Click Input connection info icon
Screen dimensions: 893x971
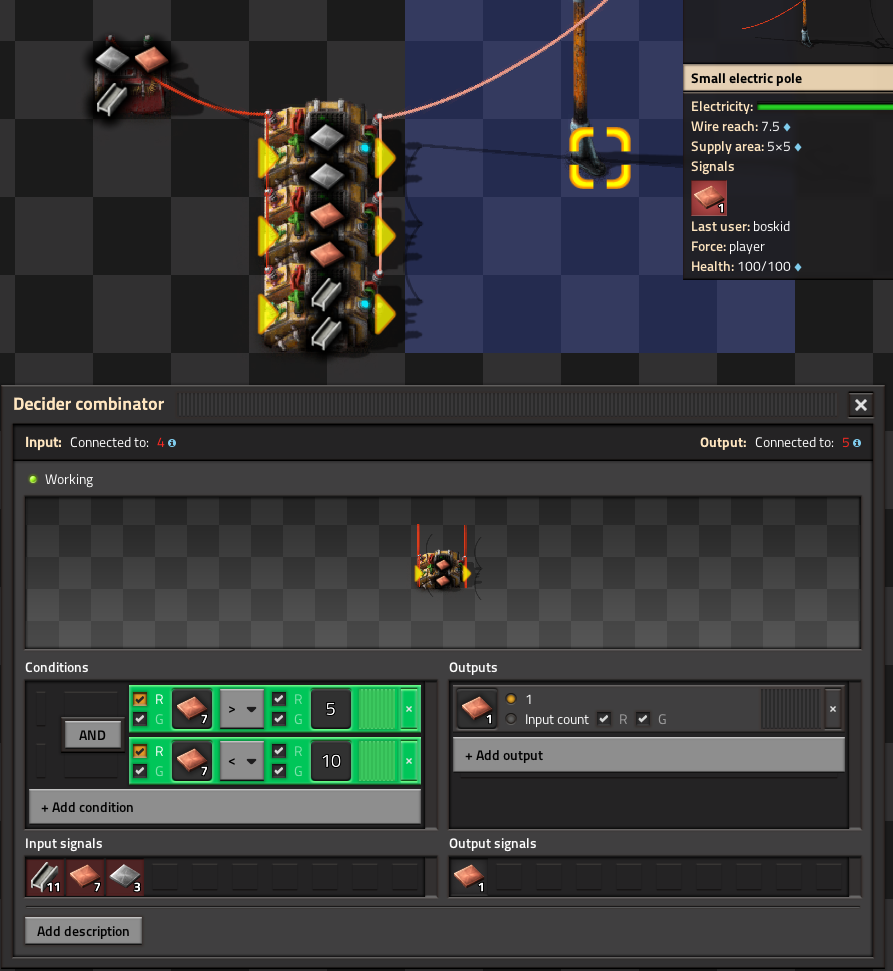[x=172, y=443]
